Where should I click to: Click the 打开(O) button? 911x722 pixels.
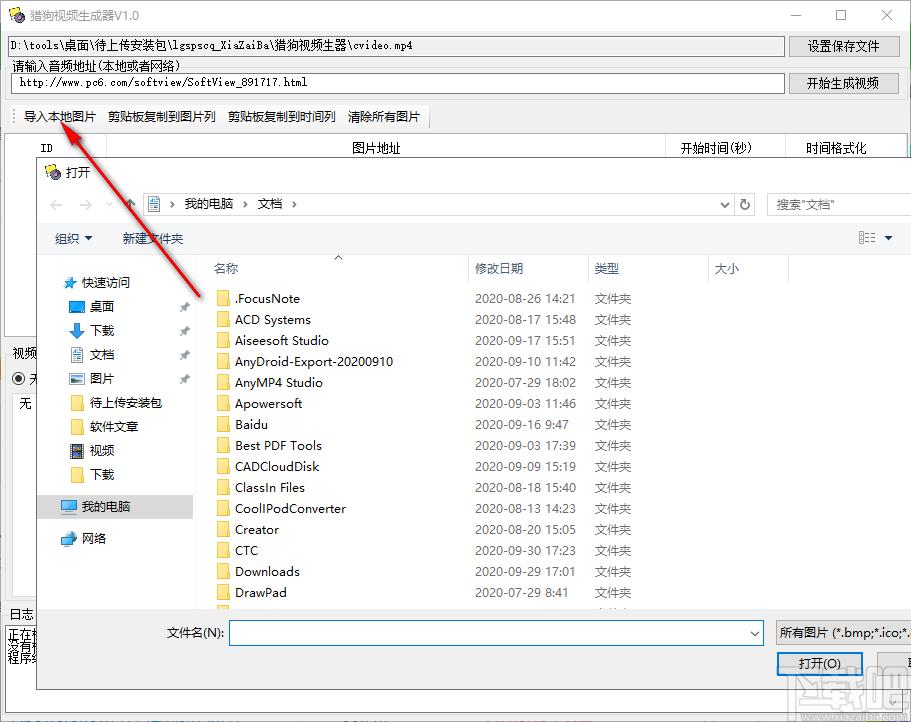click(819, 663)
